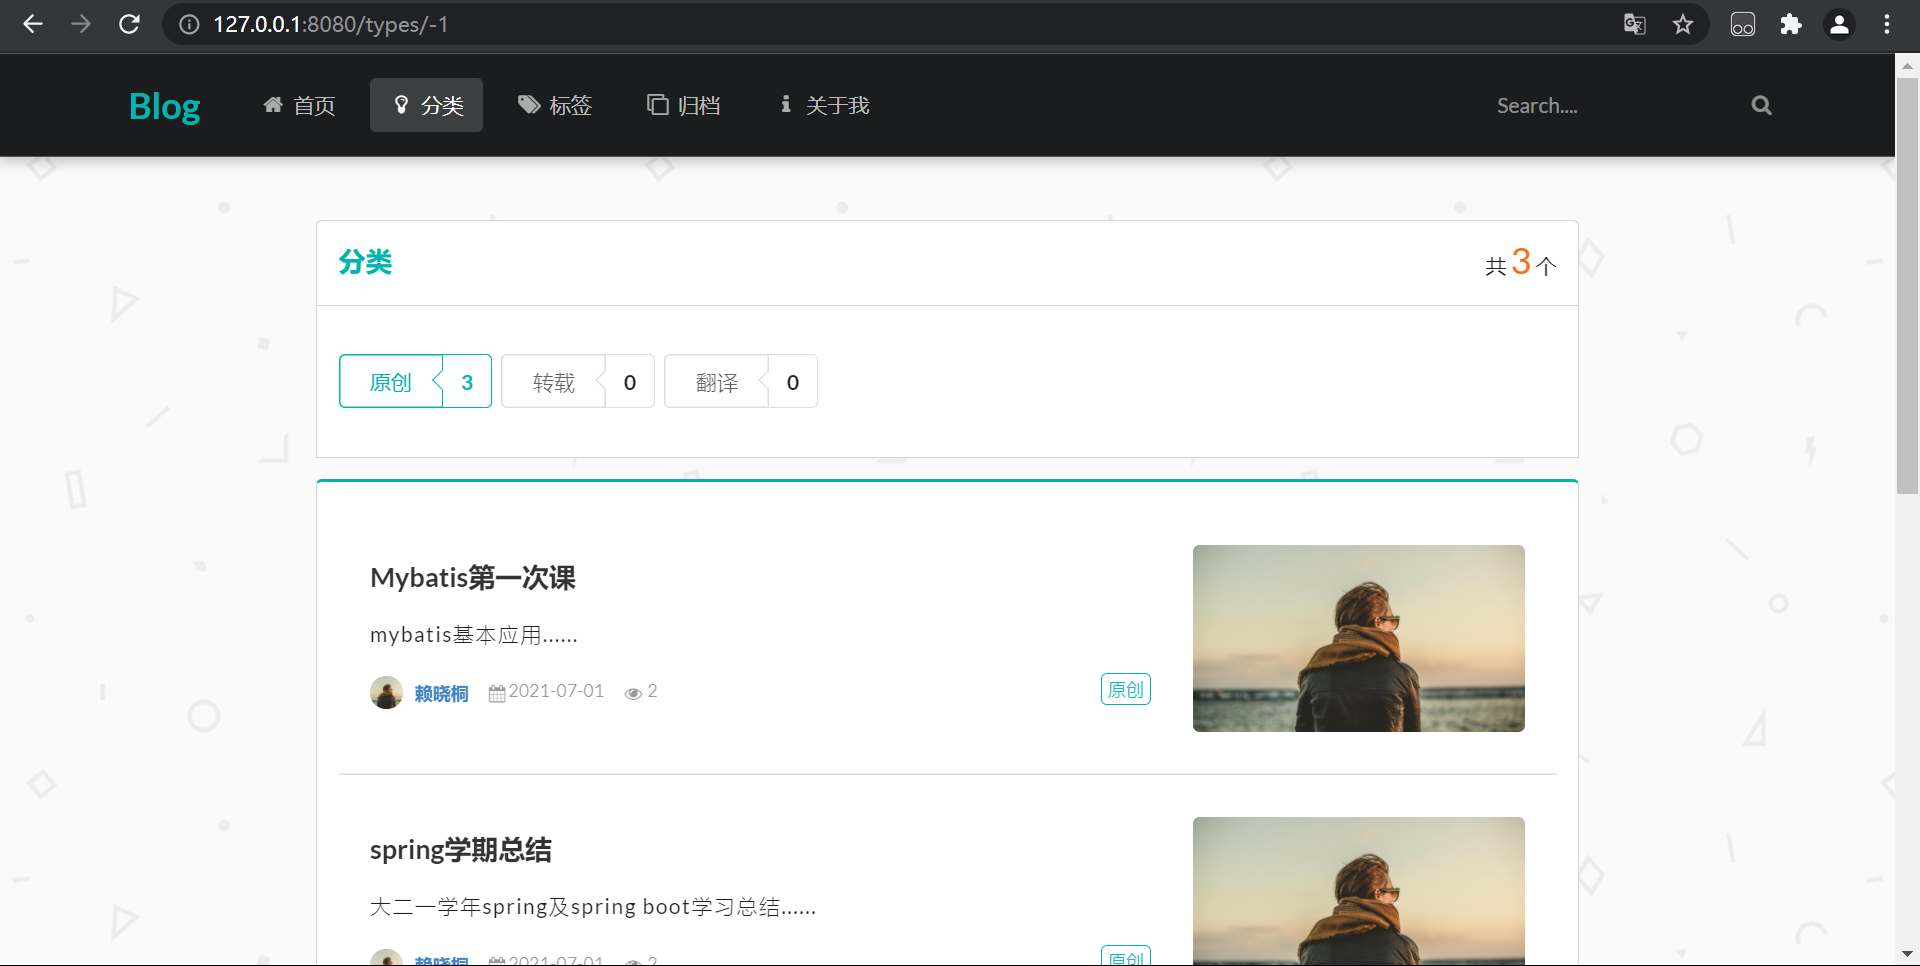Click the date 2021-07-01 in Mybatis post
Screen dimensions: 1920x966
click(x=556, y=691)
